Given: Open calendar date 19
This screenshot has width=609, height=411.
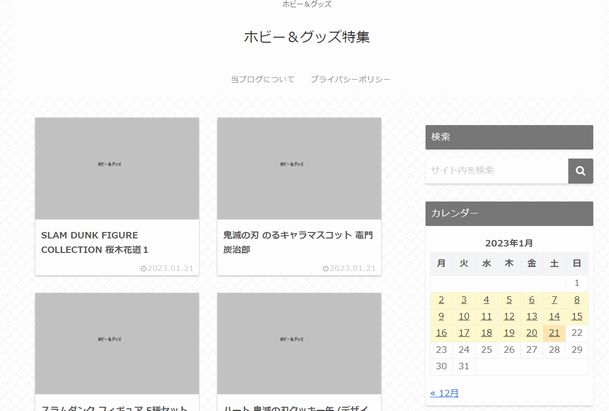Looking at the screenshot, I should coord(509,333).
